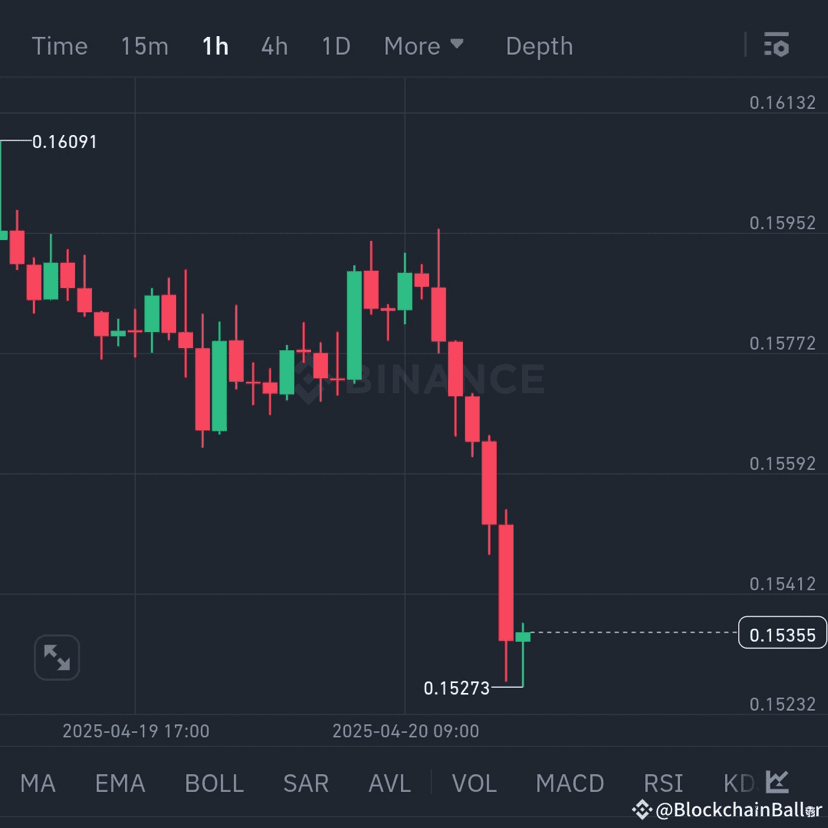
Task: Select the 1h interval tab
Action: (215, 46)
